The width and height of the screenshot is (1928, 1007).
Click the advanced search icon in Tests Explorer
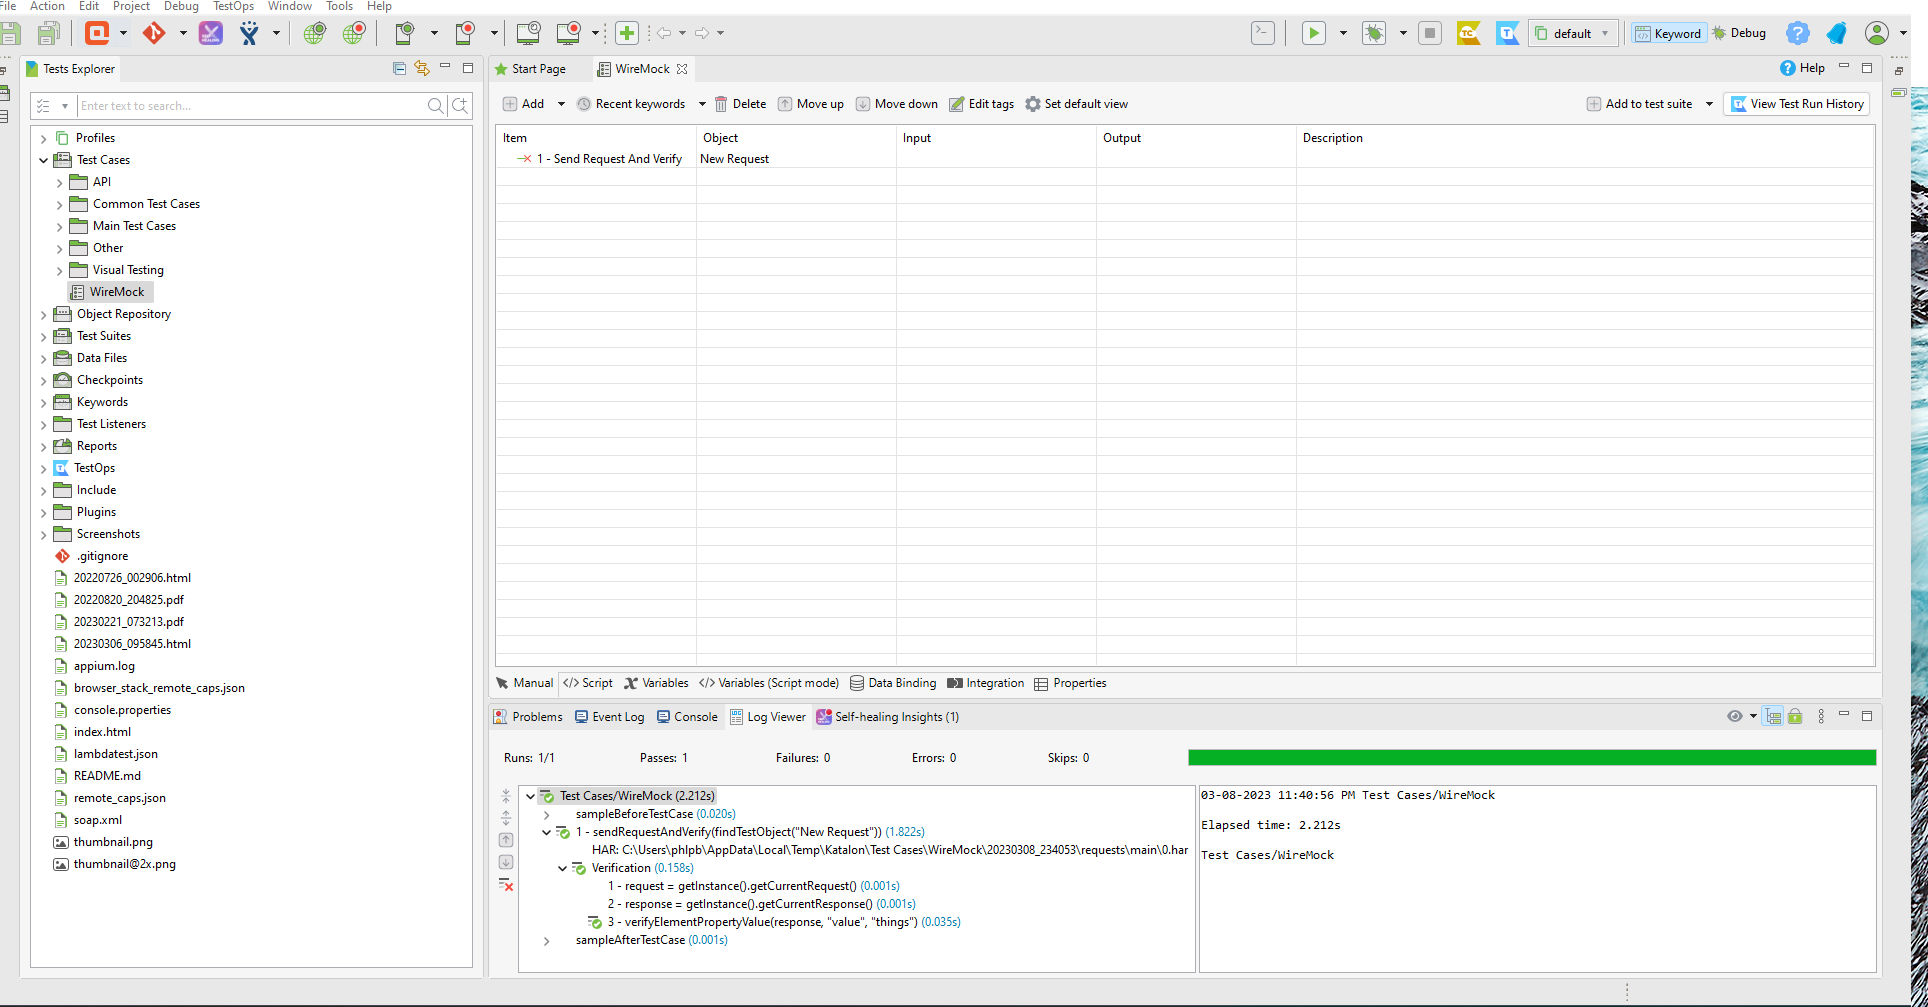pyautogui.click(x=460, y=105)
